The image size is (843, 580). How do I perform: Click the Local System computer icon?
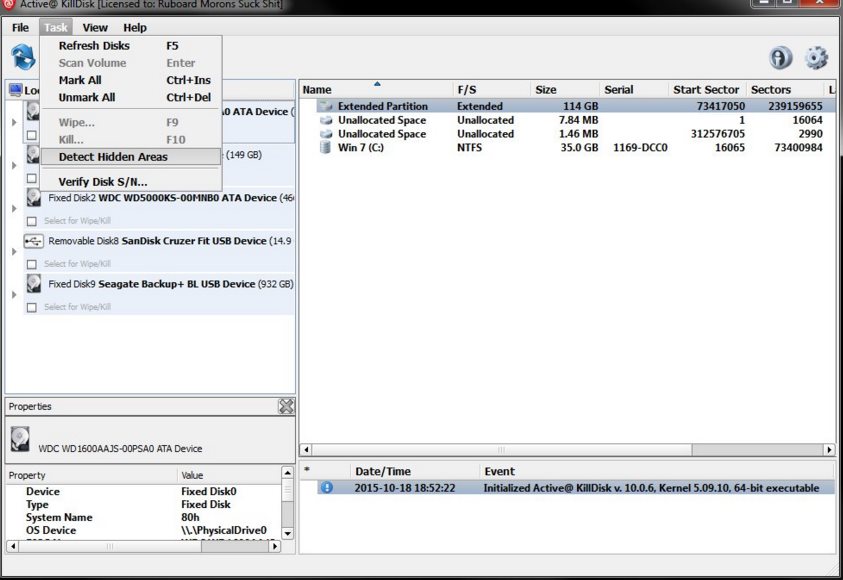(x=16, y=90)
